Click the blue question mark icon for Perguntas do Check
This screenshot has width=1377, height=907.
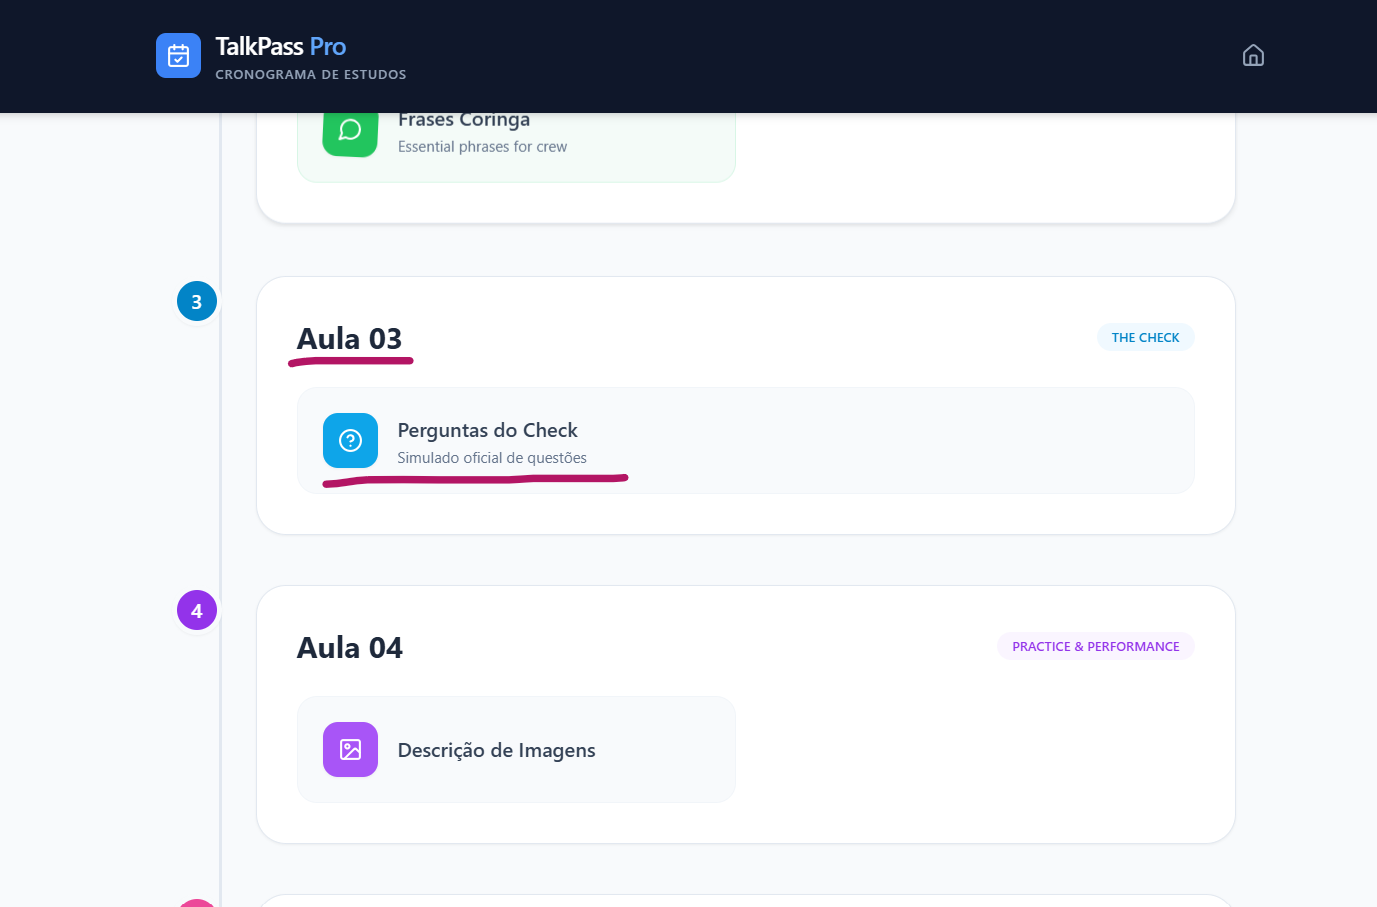point(350,440)
